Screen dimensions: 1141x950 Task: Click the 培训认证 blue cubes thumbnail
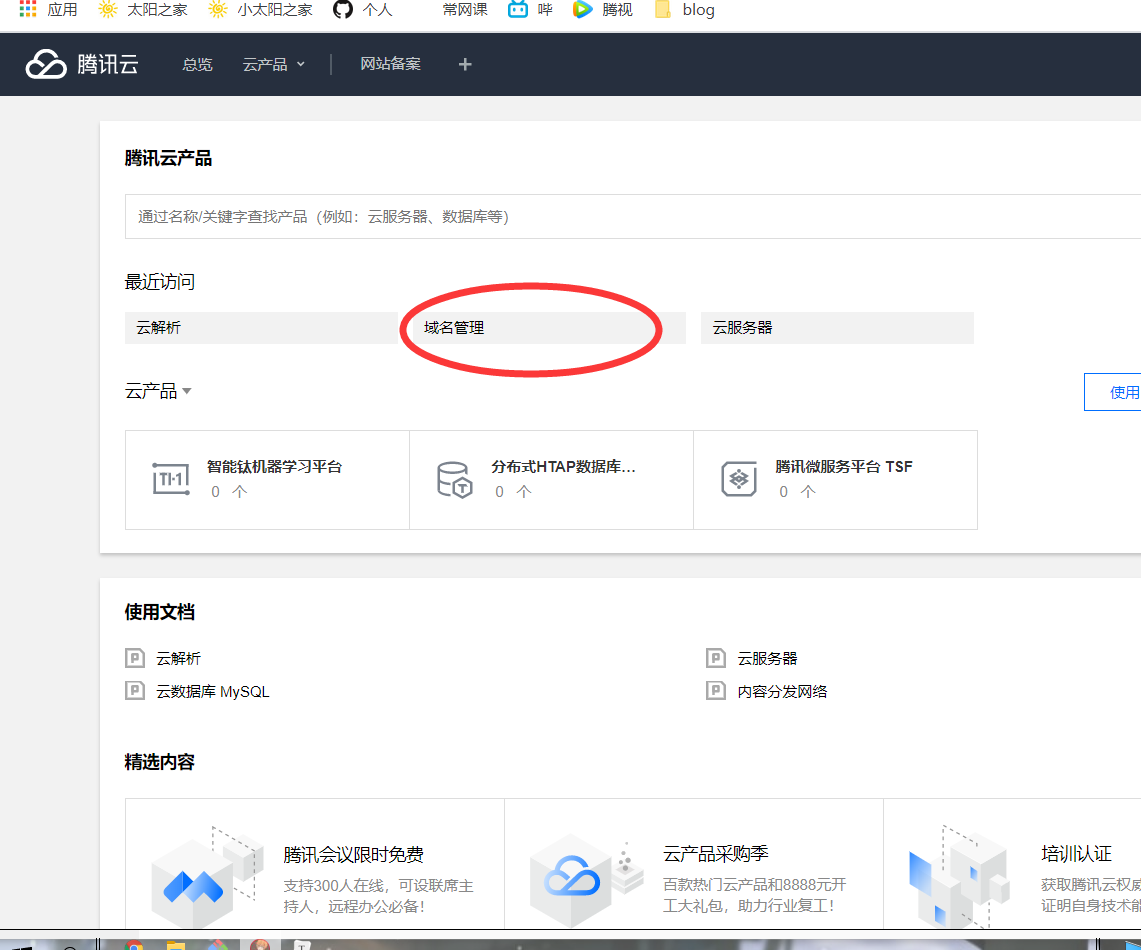[959, 877]
